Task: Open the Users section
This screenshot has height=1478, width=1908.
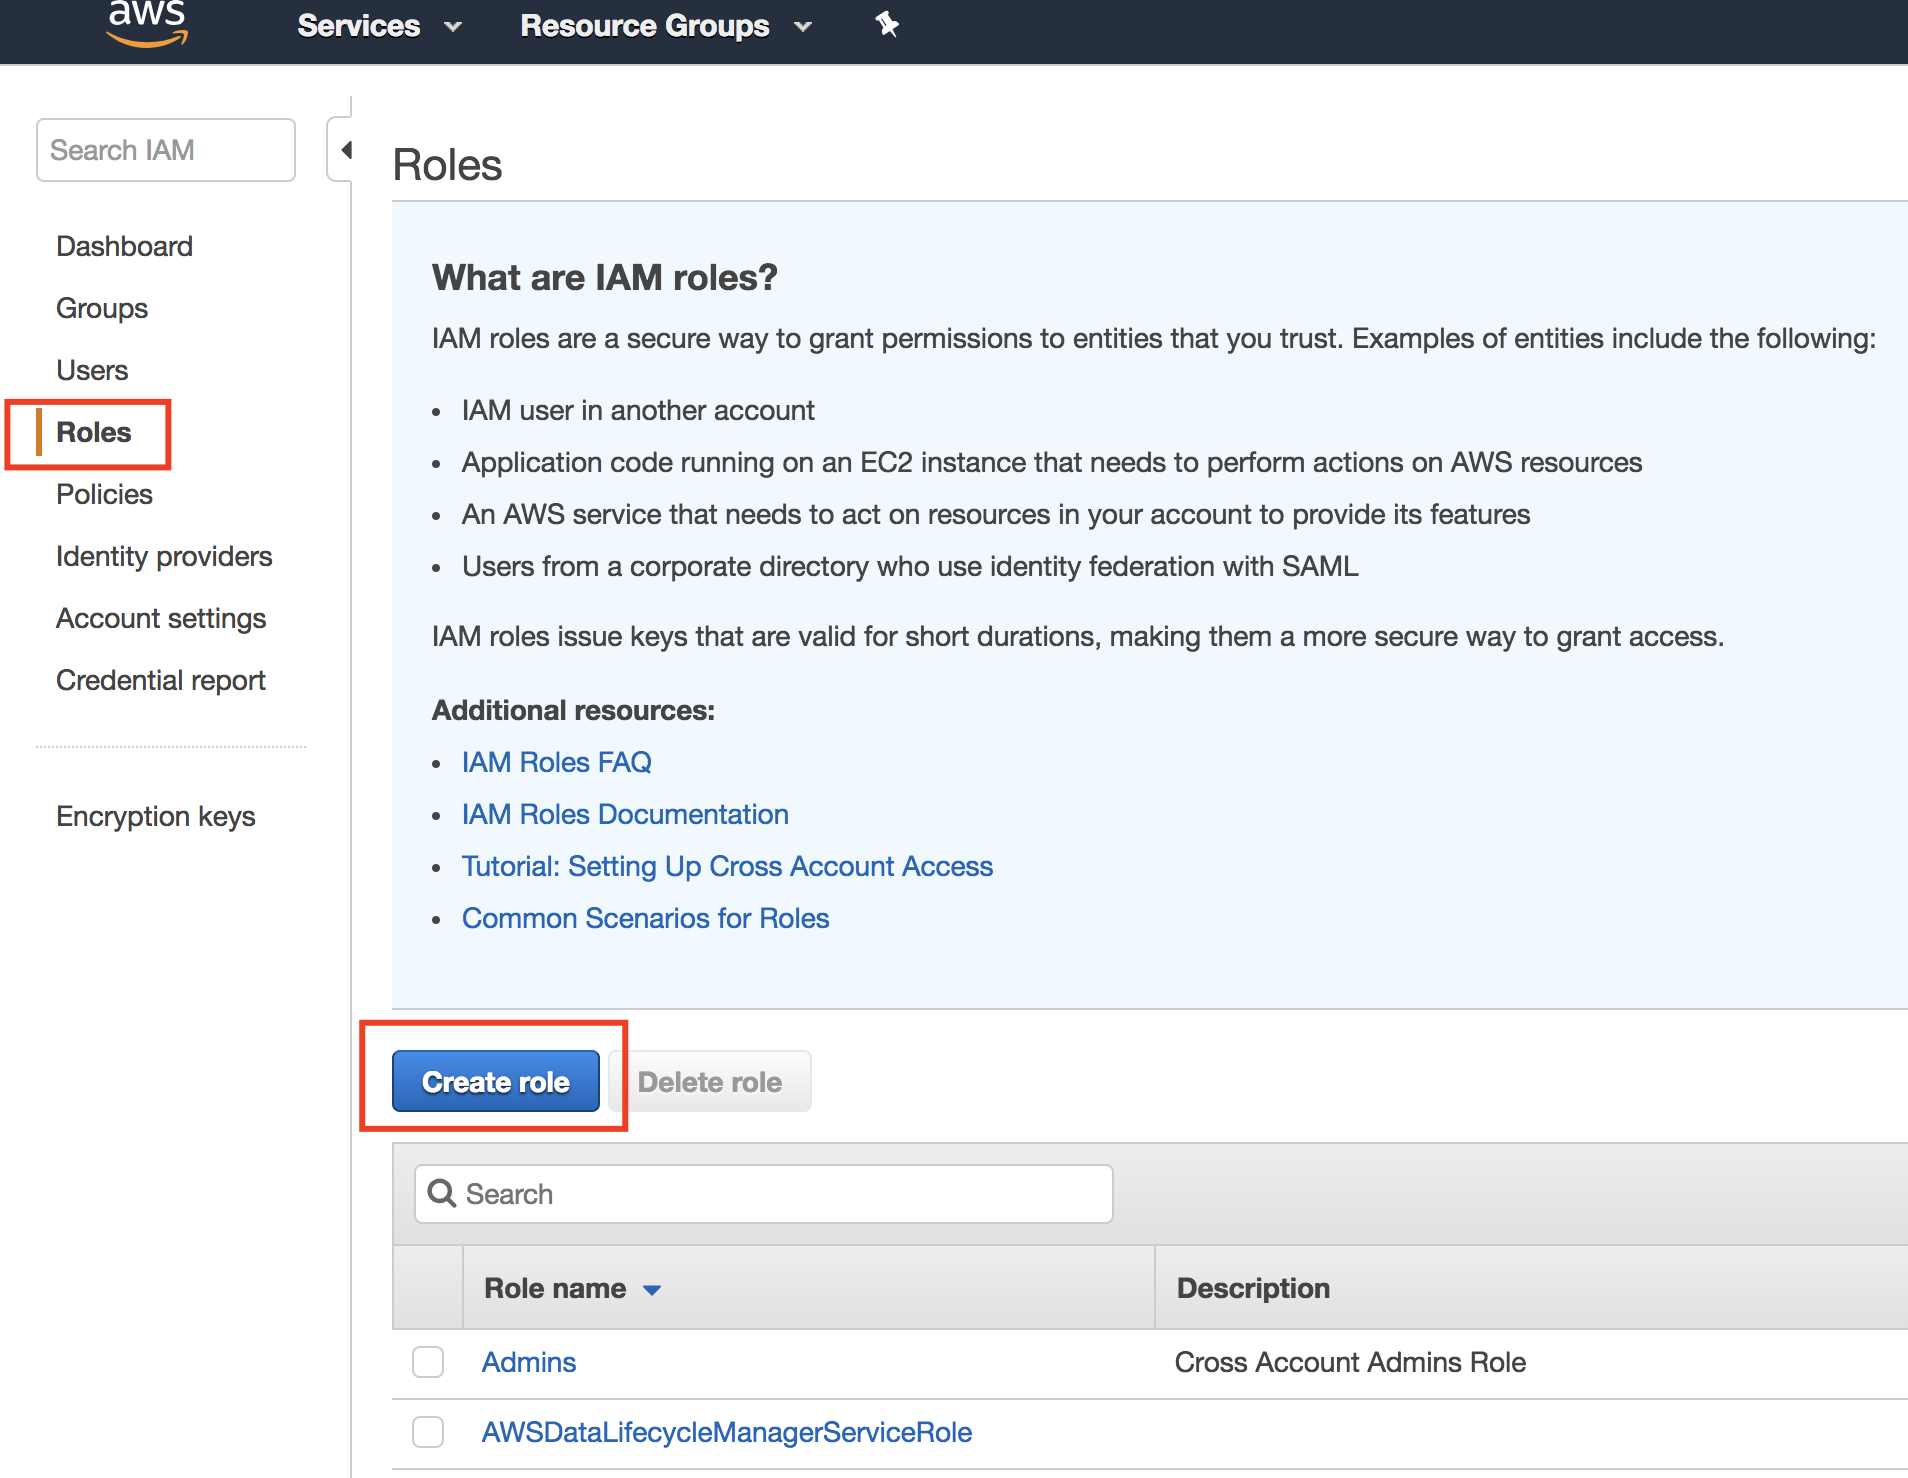Action: coord(92,370)
